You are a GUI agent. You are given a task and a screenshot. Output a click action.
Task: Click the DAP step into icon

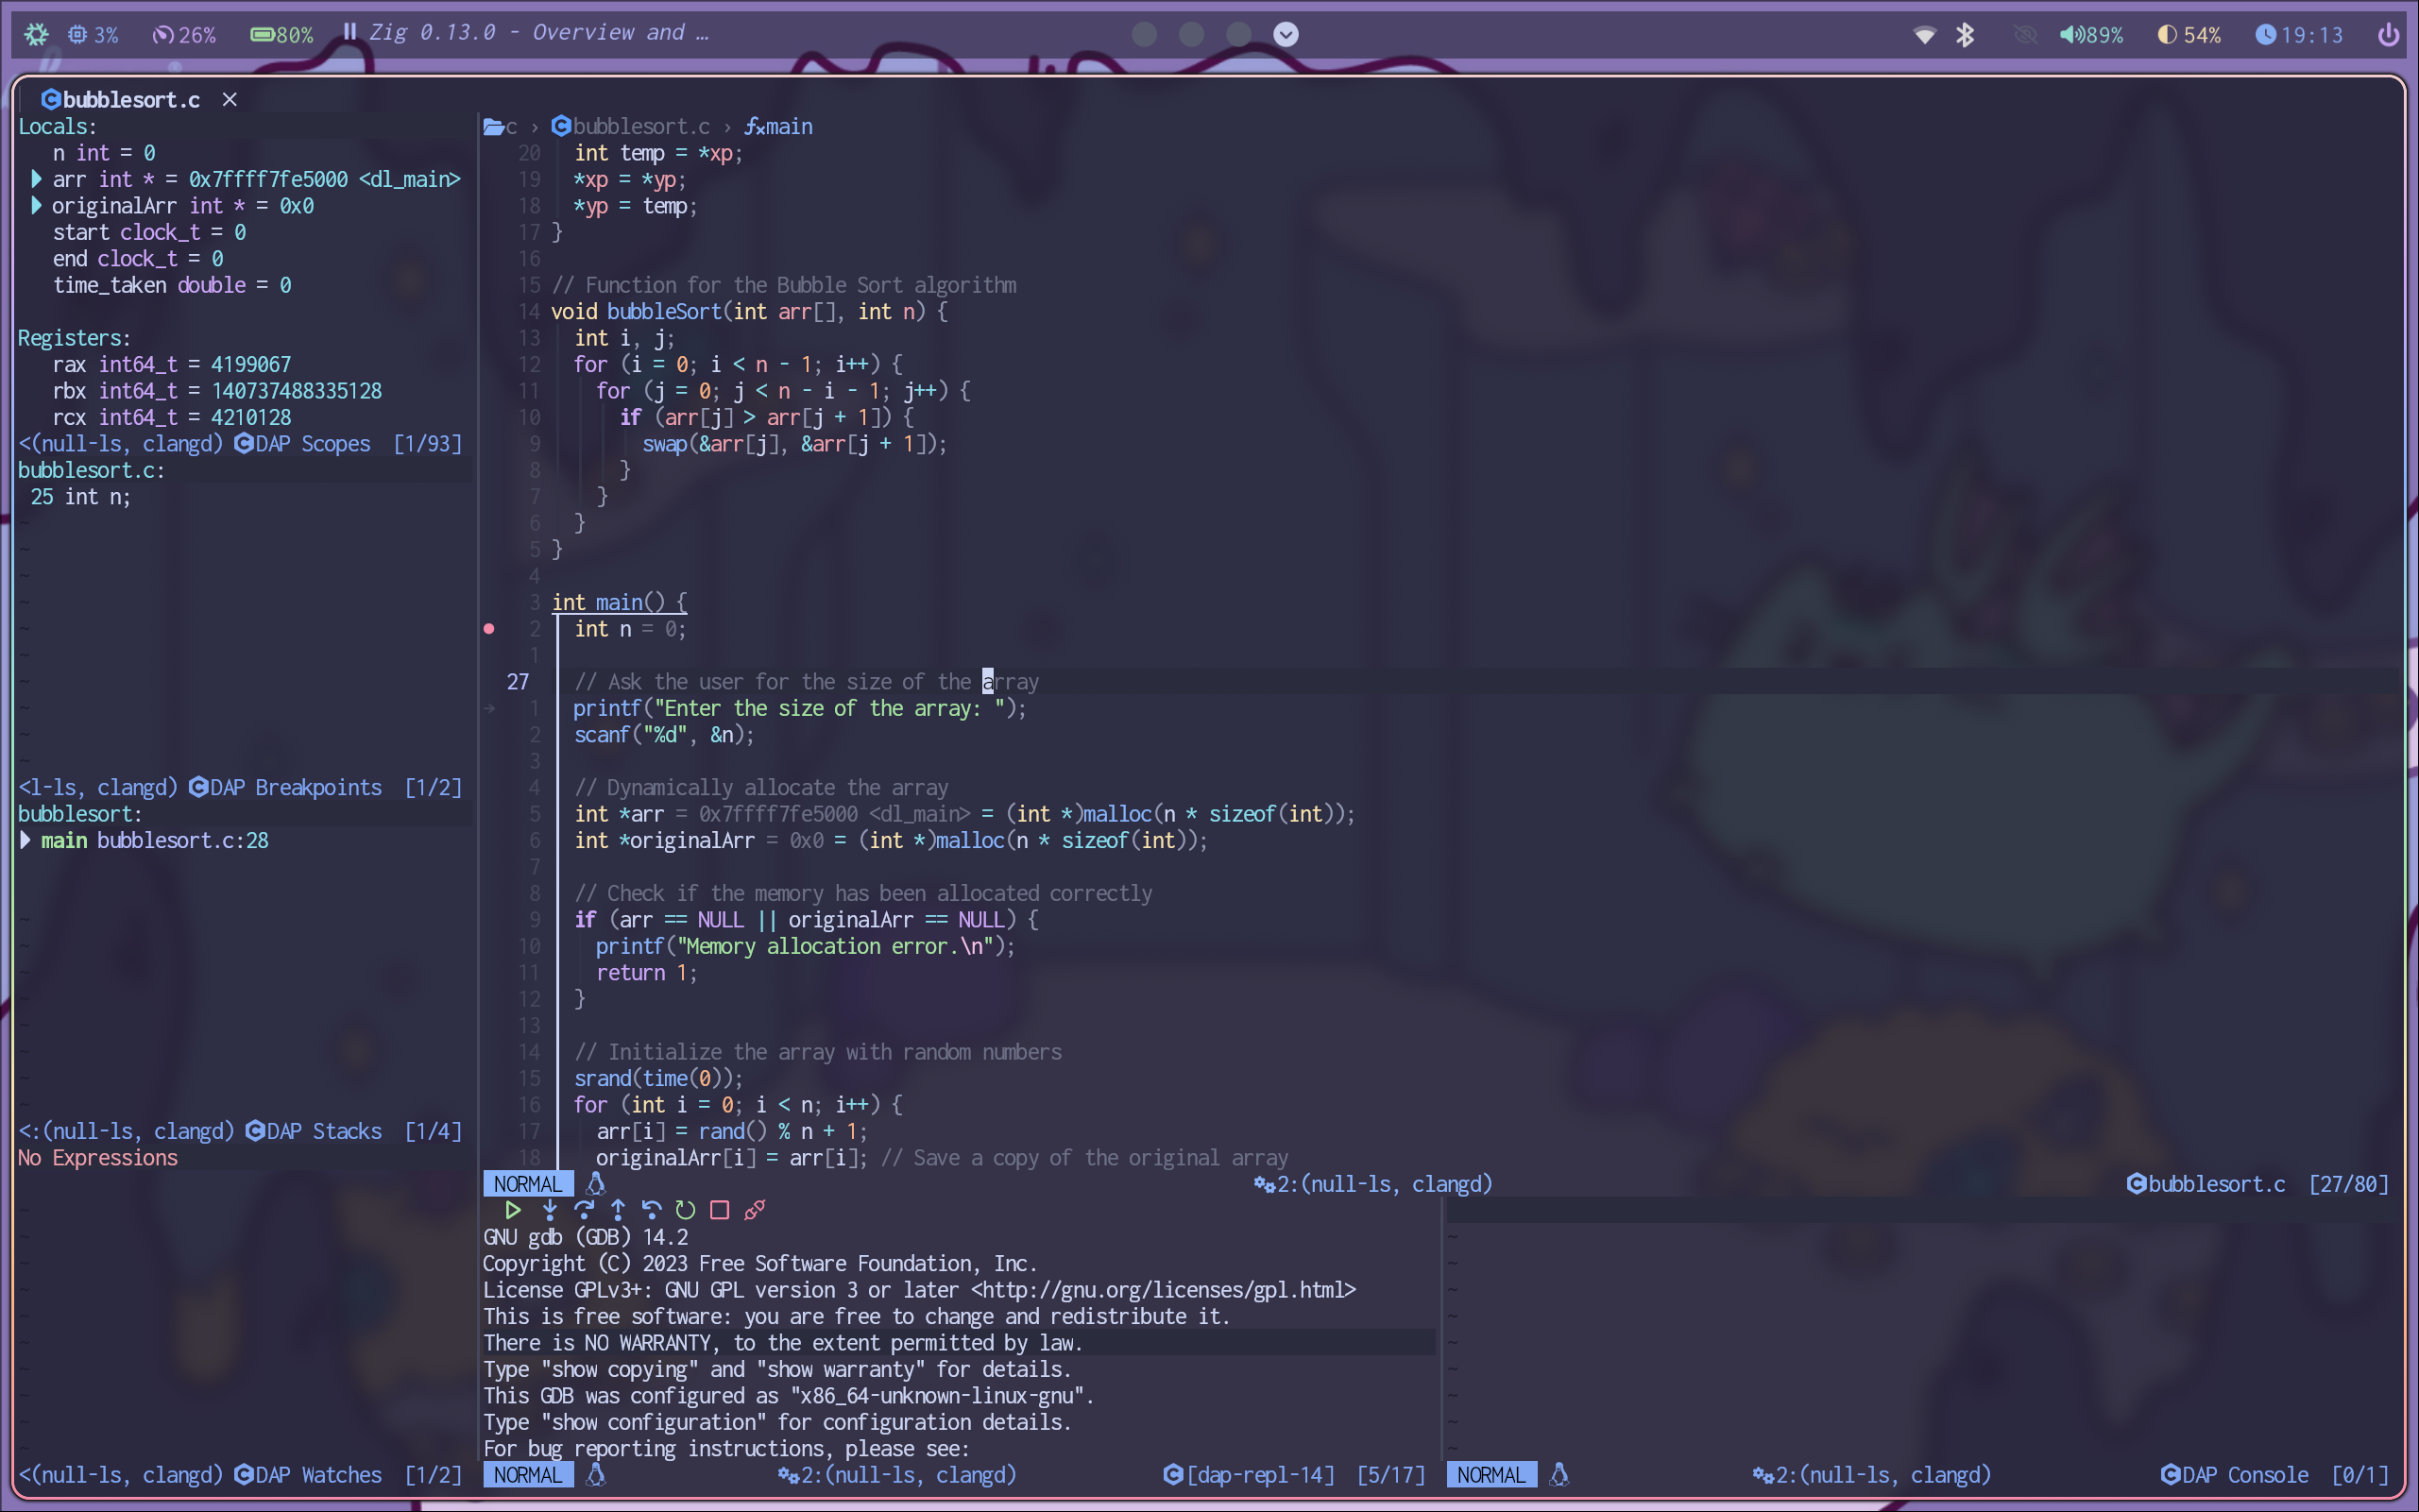549,1210
